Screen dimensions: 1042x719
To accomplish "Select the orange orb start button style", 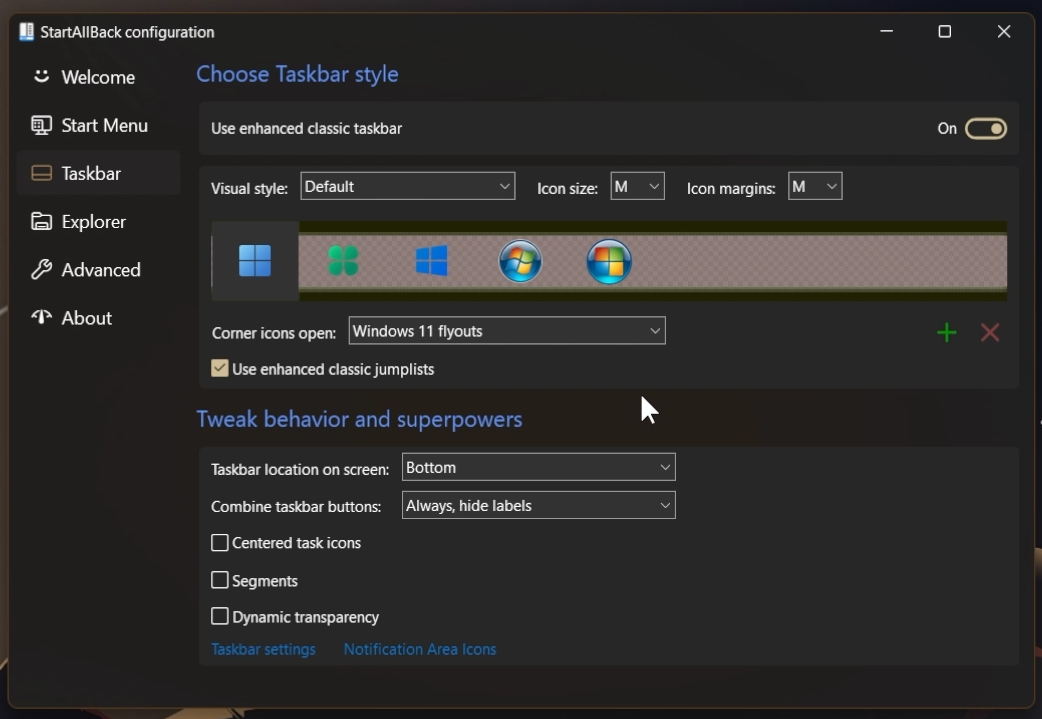I will point(609,260).
